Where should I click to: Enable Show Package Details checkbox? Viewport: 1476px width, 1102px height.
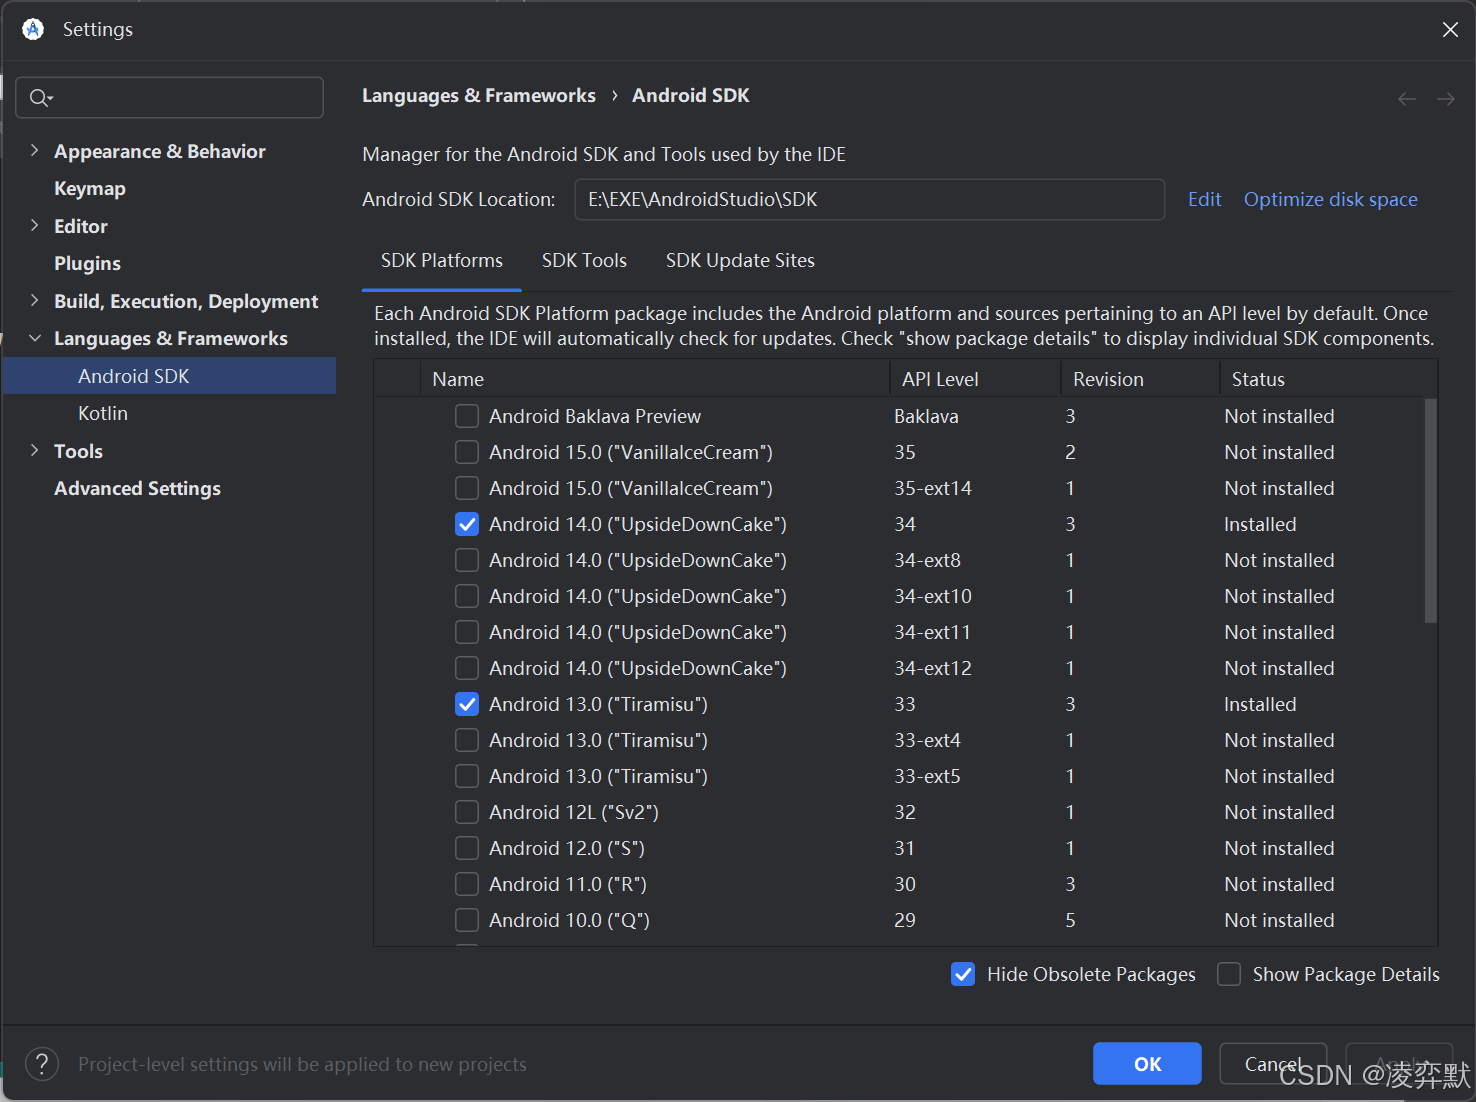coord(1229,974)
